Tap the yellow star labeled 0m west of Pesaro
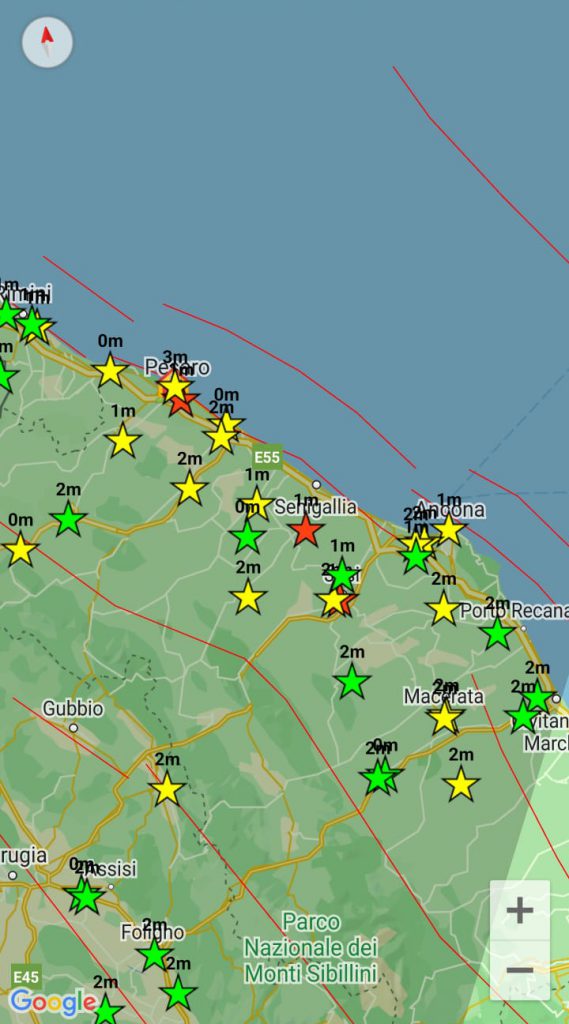Image resolution: width=569 pixels, height=1024 pixels. click(x=110, y=370)
